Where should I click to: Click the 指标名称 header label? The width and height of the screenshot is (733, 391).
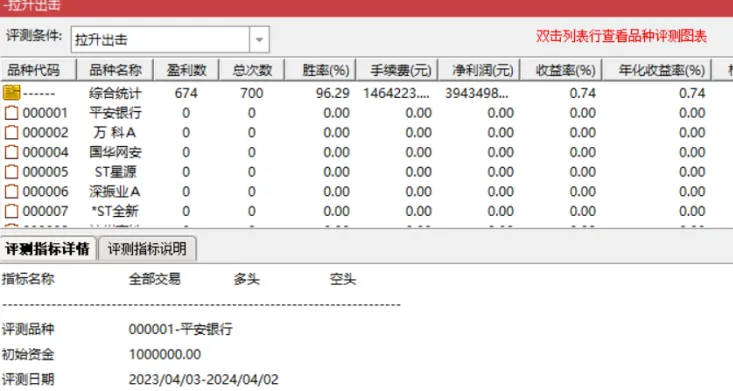pyautogui.click(x=28, y=279)
